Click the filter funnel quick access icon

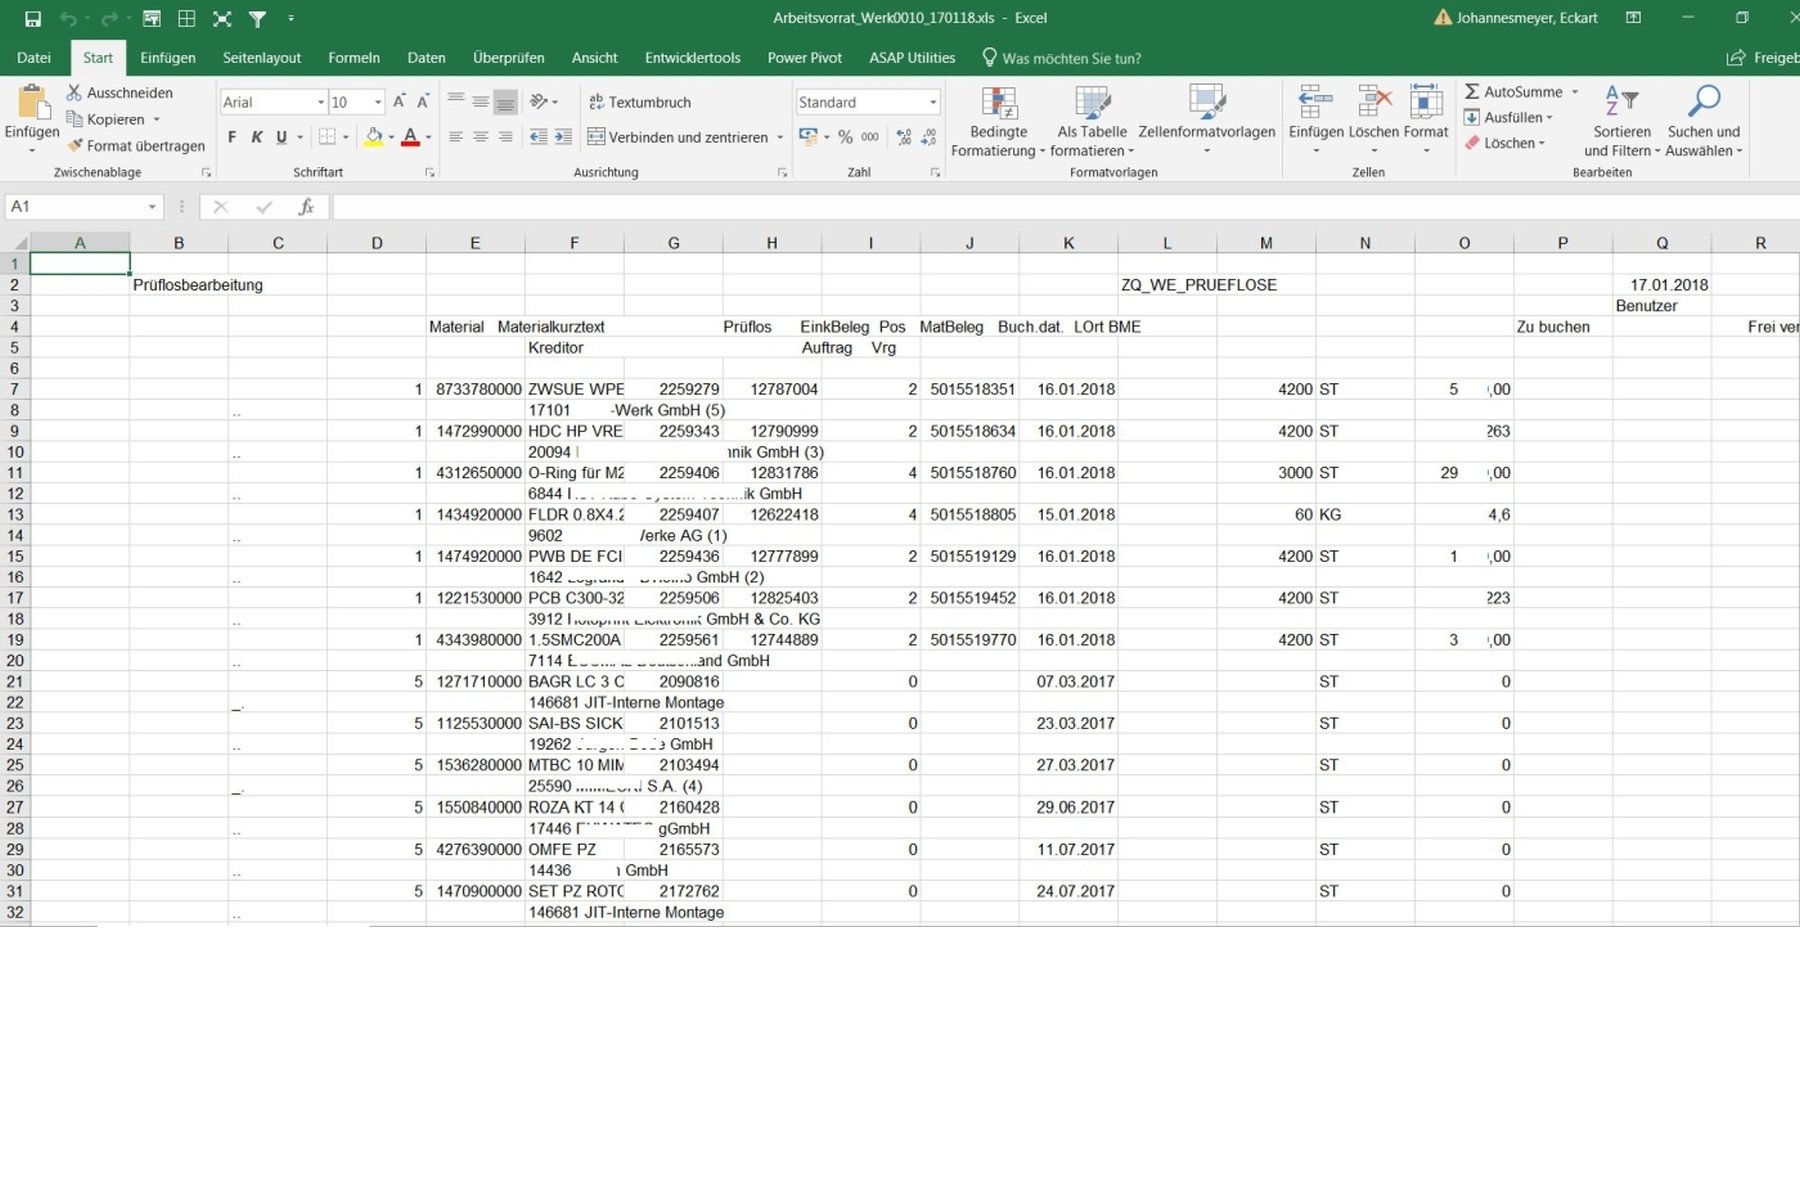tap(257, 18)
